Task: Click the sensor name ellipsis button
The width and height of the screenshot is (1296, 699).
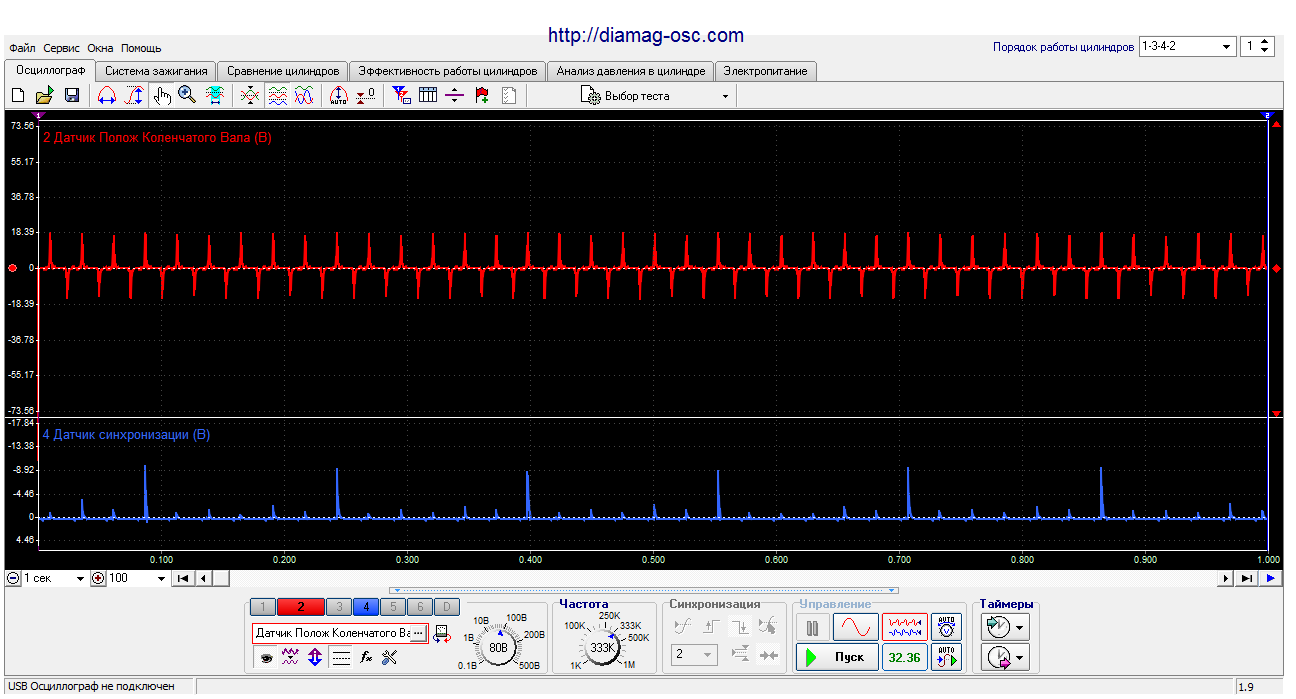Action: coord(418,633)
